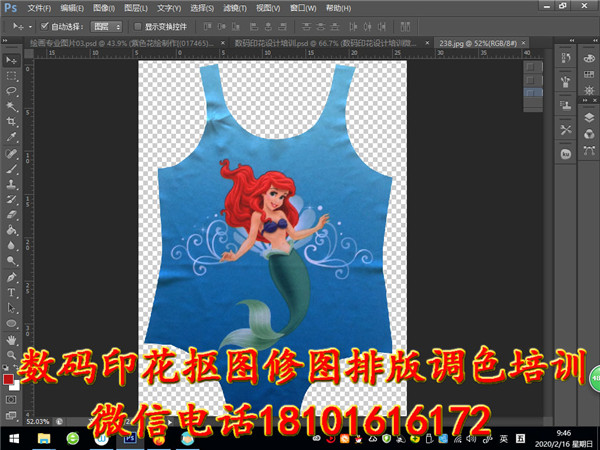The height and width of the screenshot is (450, 600).
Task: Select the Move tool in the toolbox
Action: click(x=11, y=60)
